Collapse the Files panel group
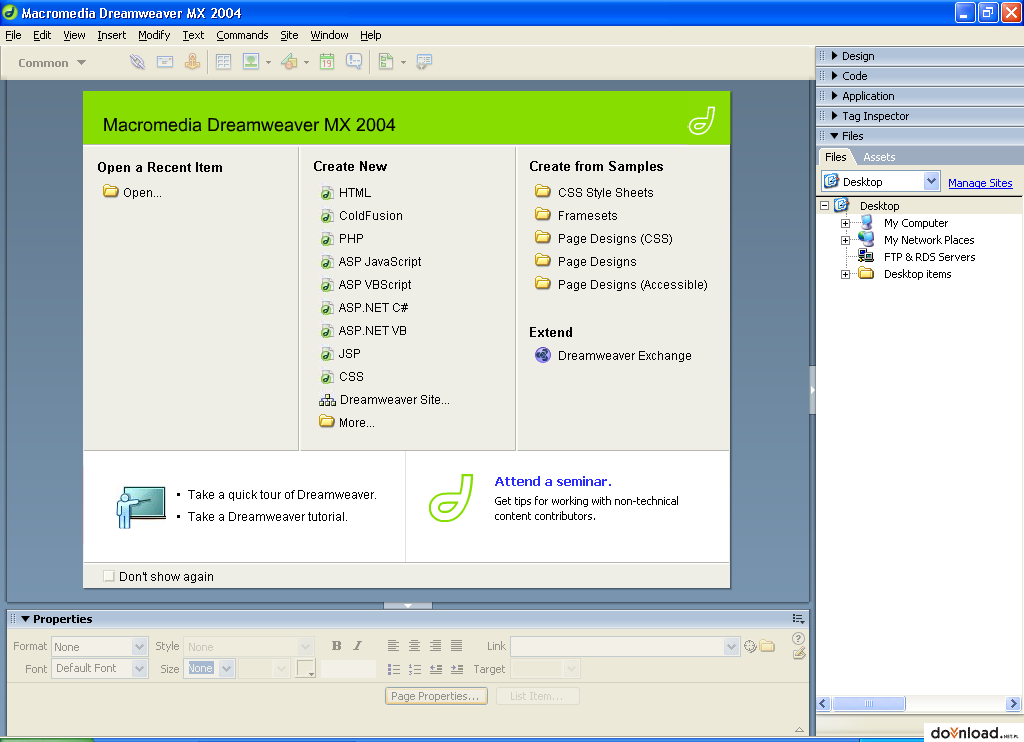 pos(835,136)
